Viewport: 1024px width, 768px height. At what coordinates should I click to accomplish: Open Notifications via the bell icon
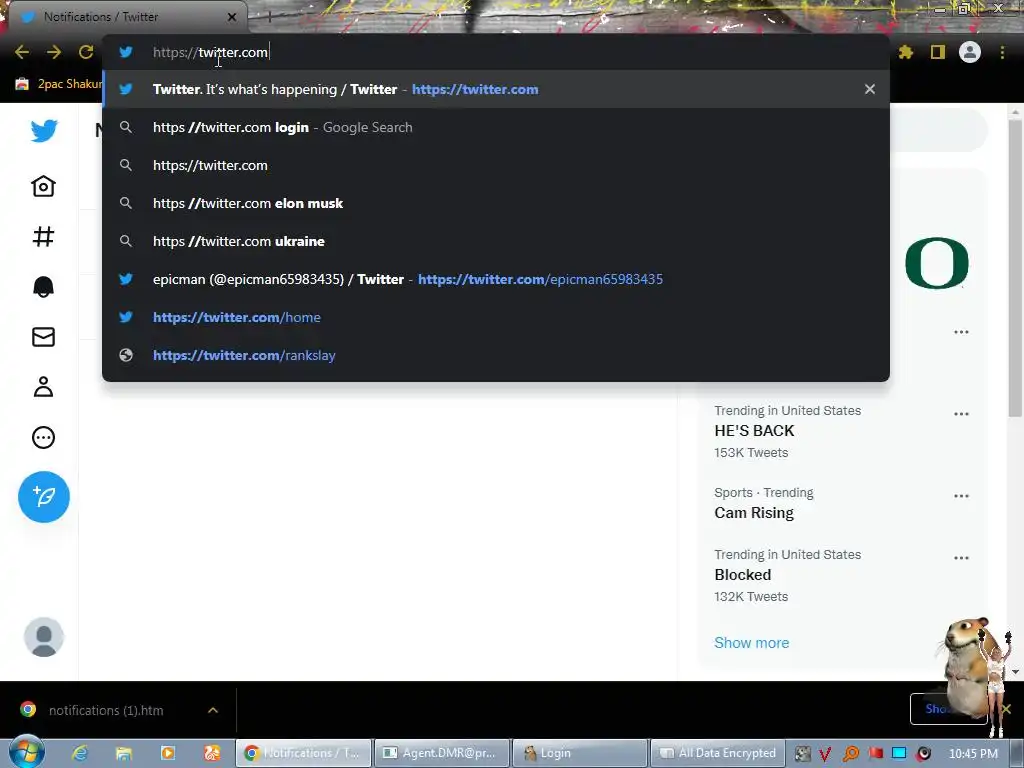point(43,287)
